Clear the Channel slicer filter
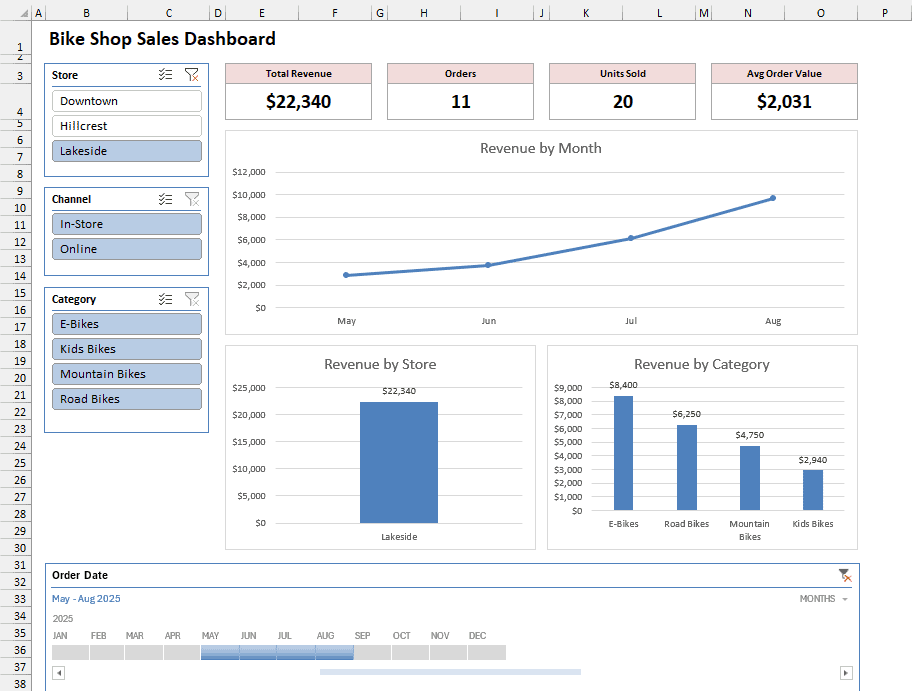The image size is (912, 691). [x=191, y=199]
